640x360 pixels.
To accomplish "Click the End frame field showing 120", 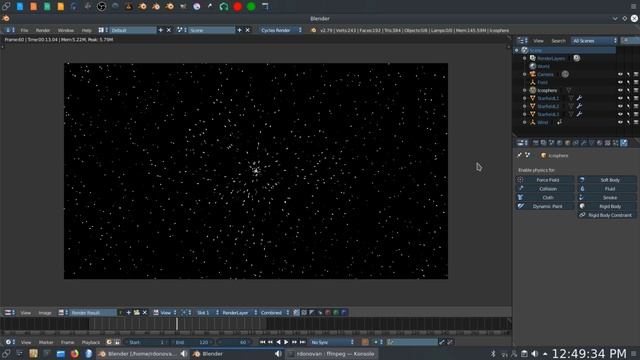I will pyautogui.click(x=193, y=342).
